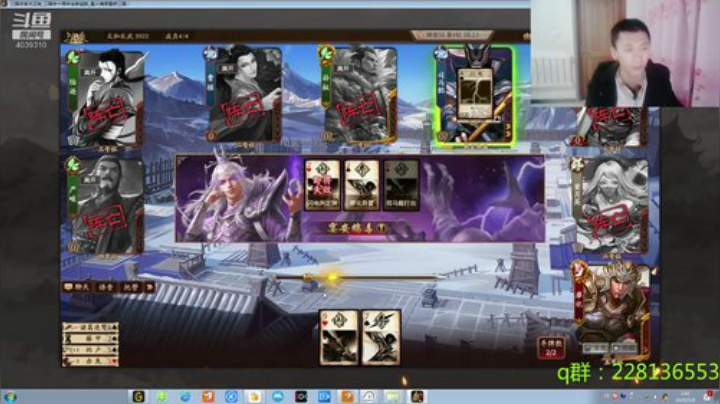Play the spade-suit hand card
The width and height of the screenshot is (720, 404).
tap(381, 338)
